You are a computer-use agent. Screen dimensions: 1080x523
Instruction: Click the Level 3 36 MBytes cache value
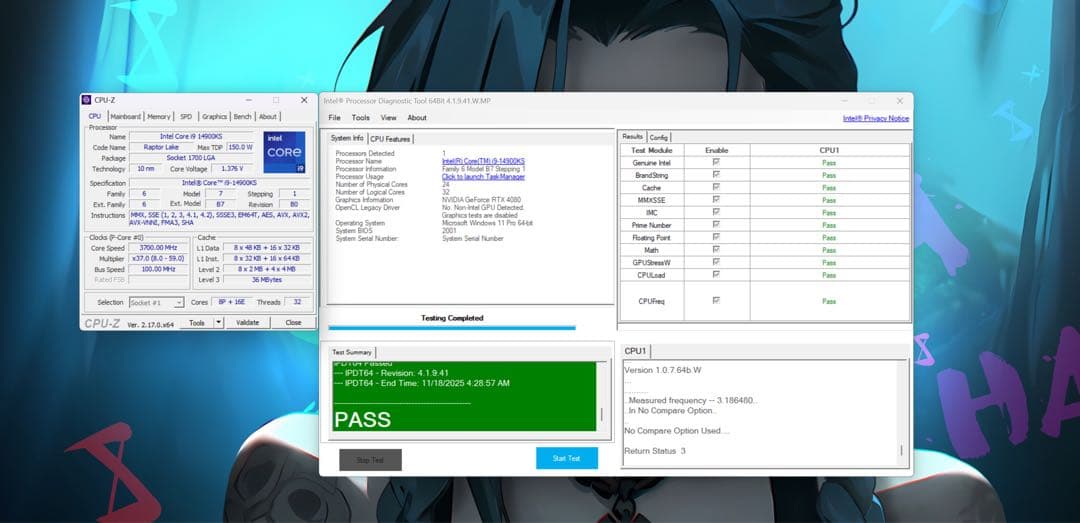tap(267, 280)
